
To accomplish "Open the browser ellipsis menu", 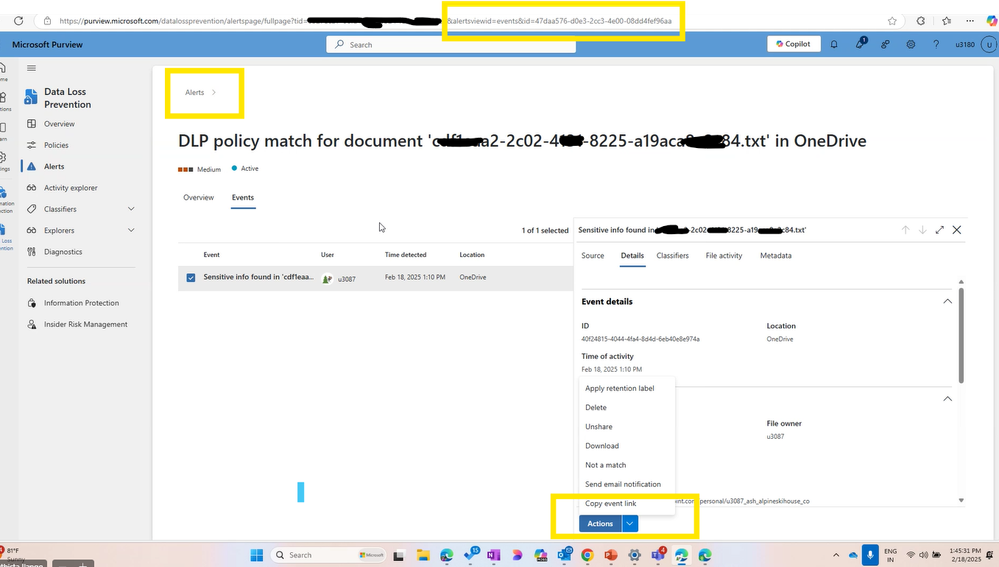I will 970,20.
